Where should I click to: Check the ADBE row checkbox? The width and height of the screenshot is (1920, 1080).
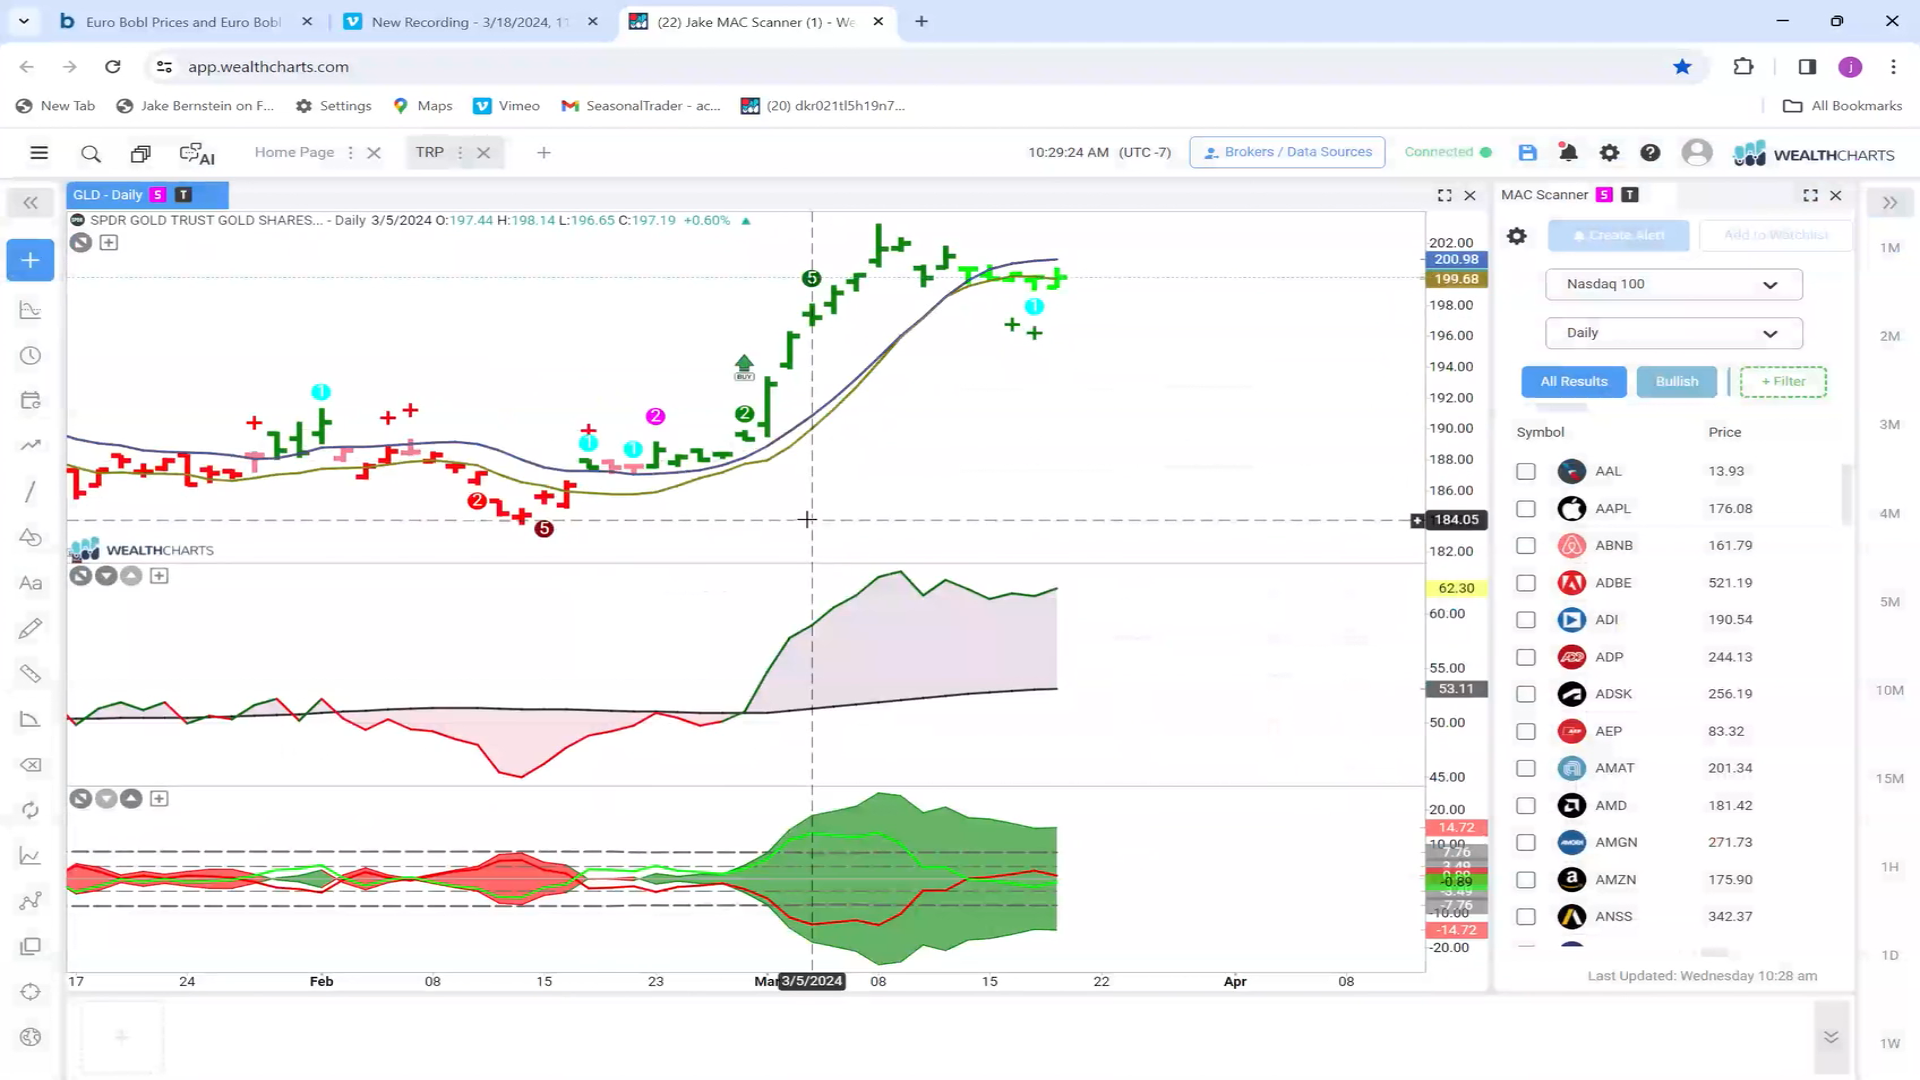[1526, 582]
